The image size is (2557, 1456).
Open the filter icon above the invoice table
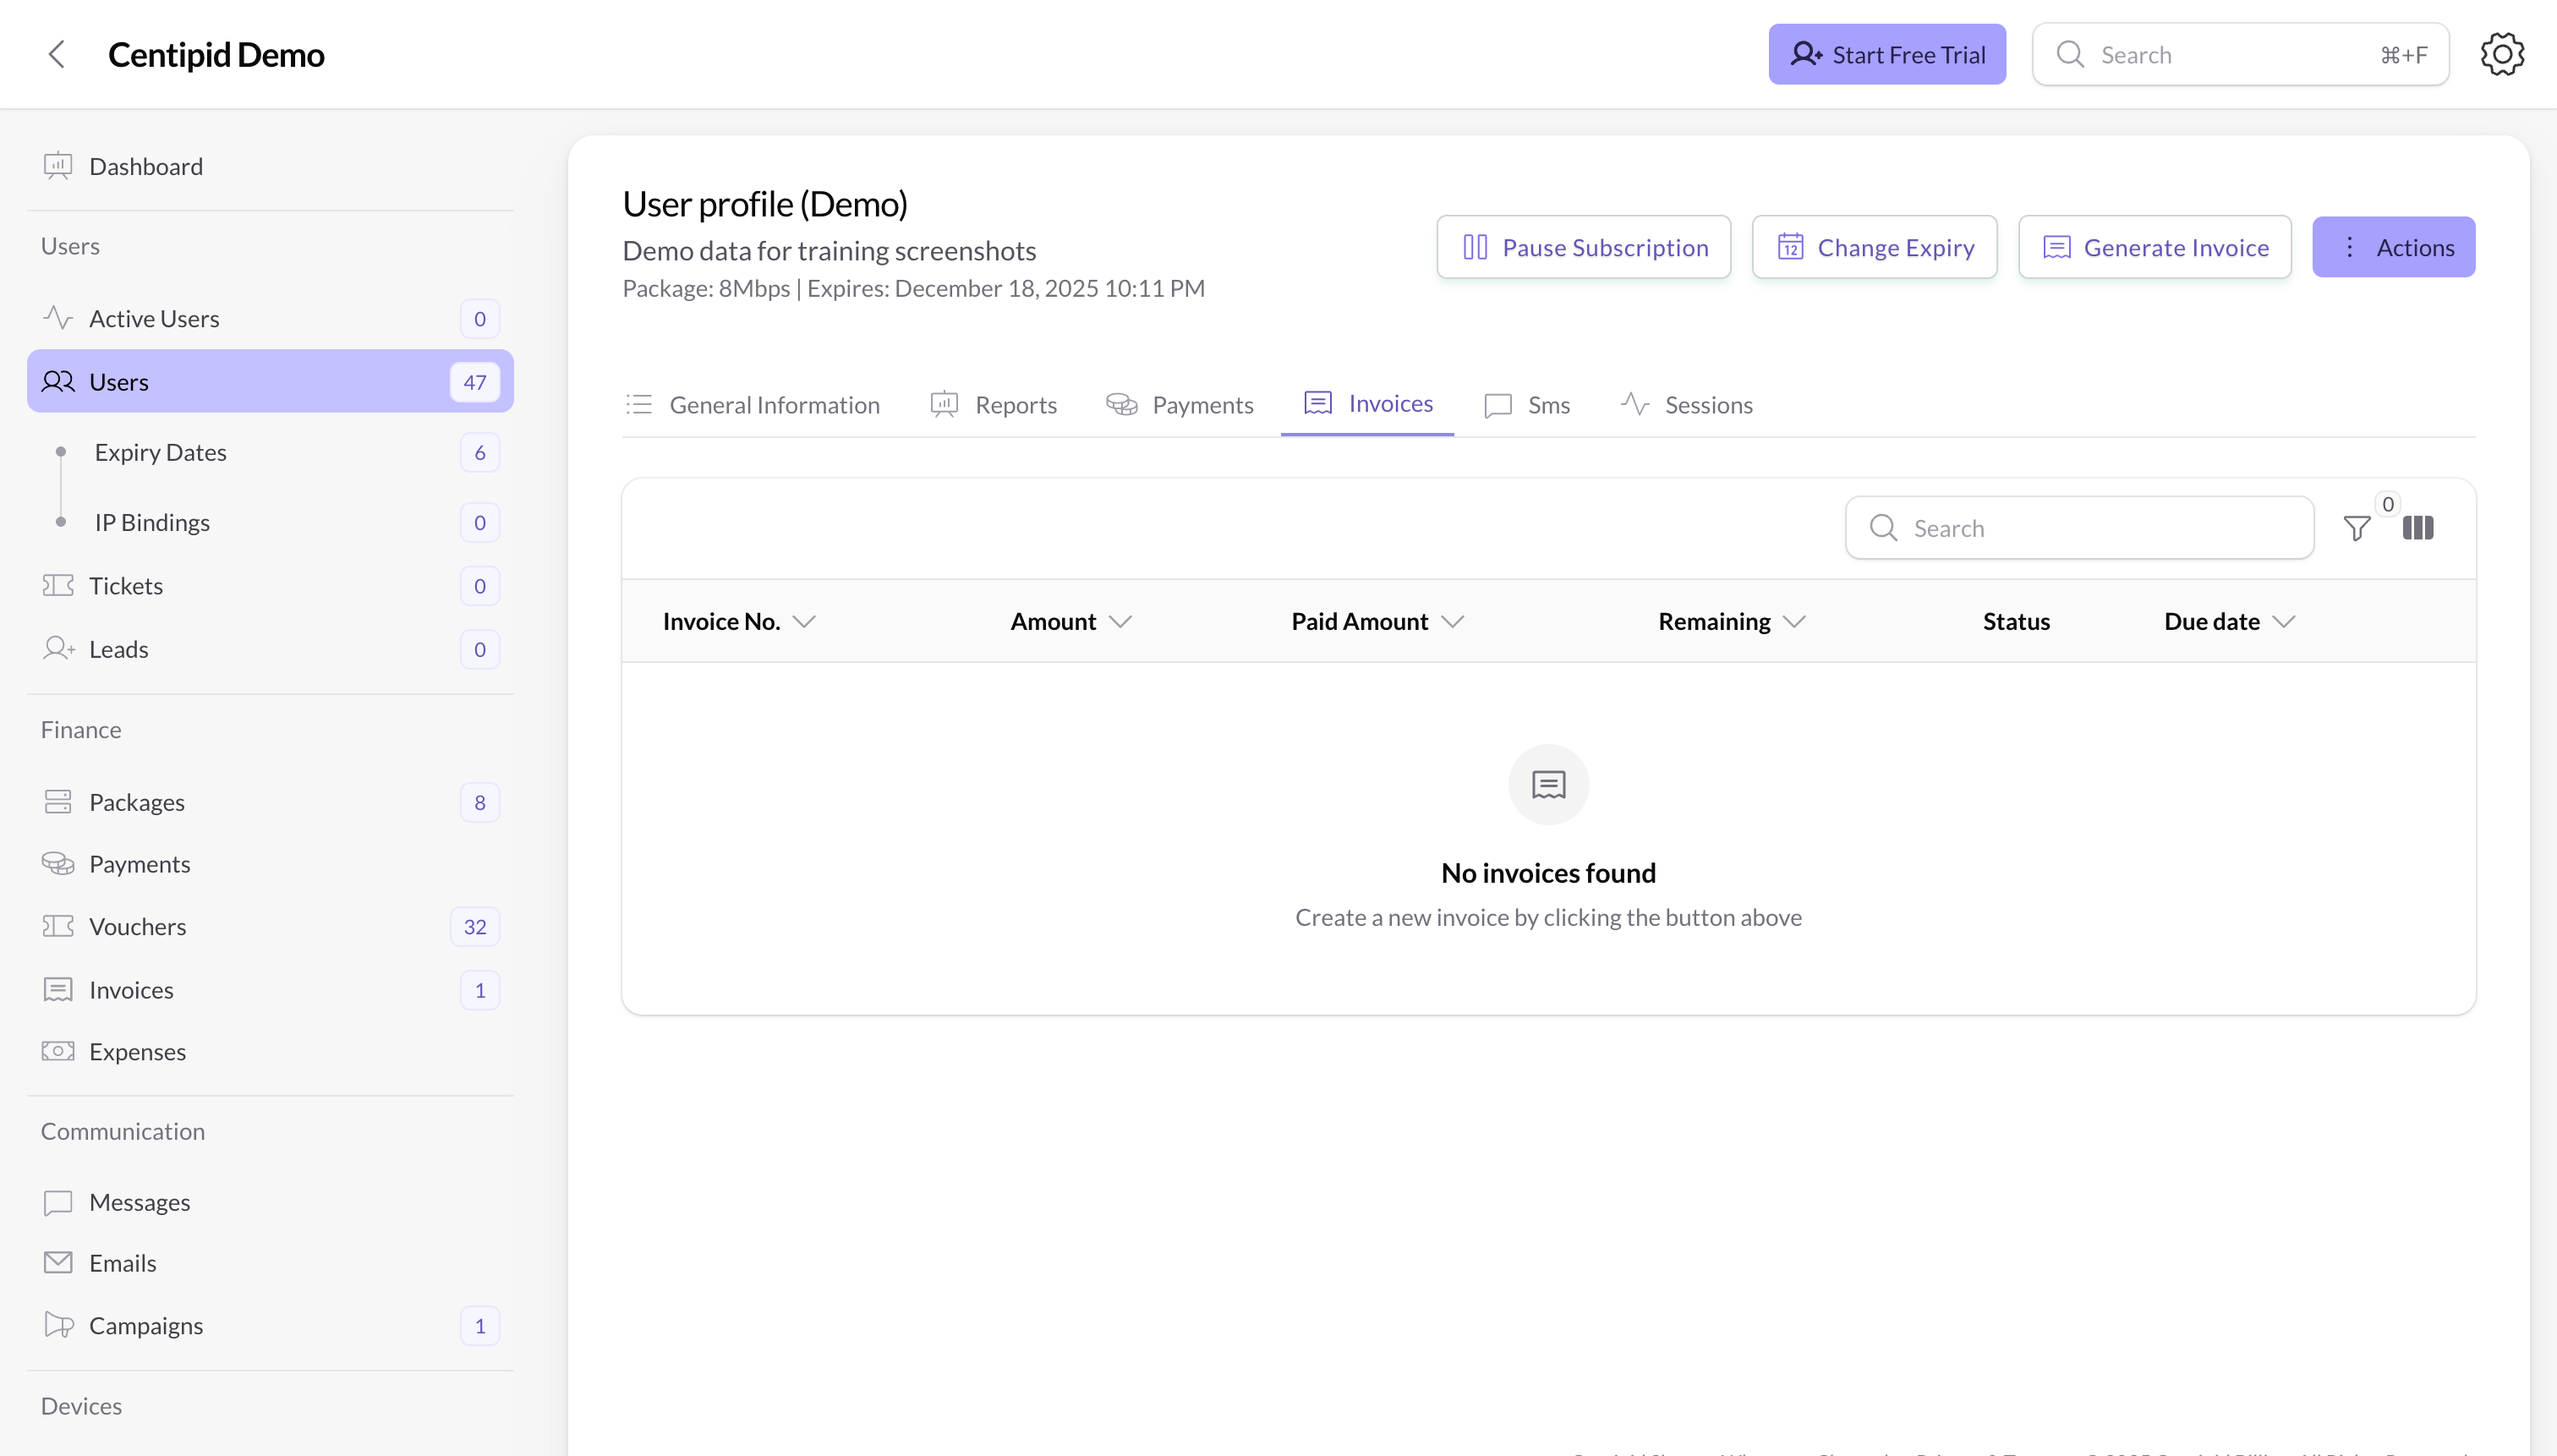click(2356, 527)
